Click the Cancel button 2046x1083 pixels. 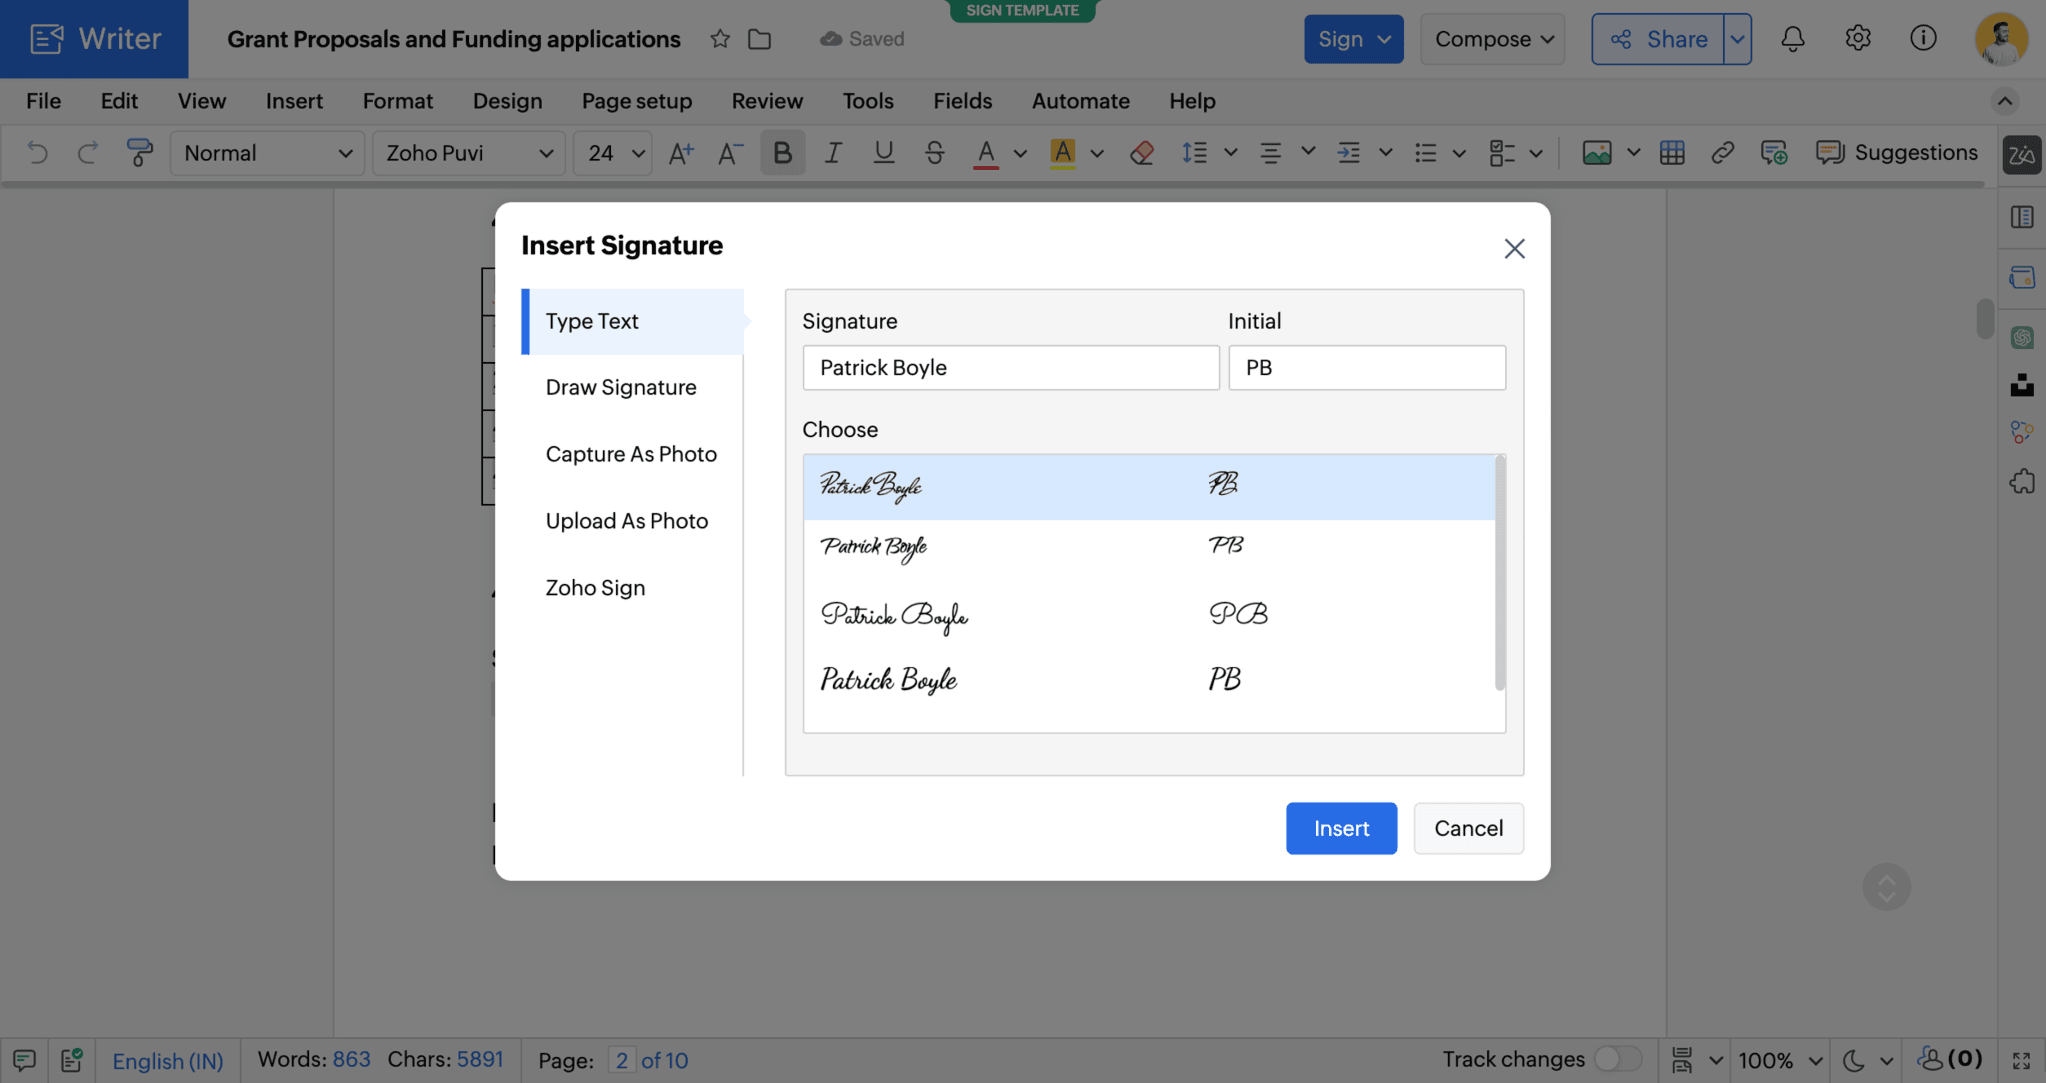(x=1468, y=828)
